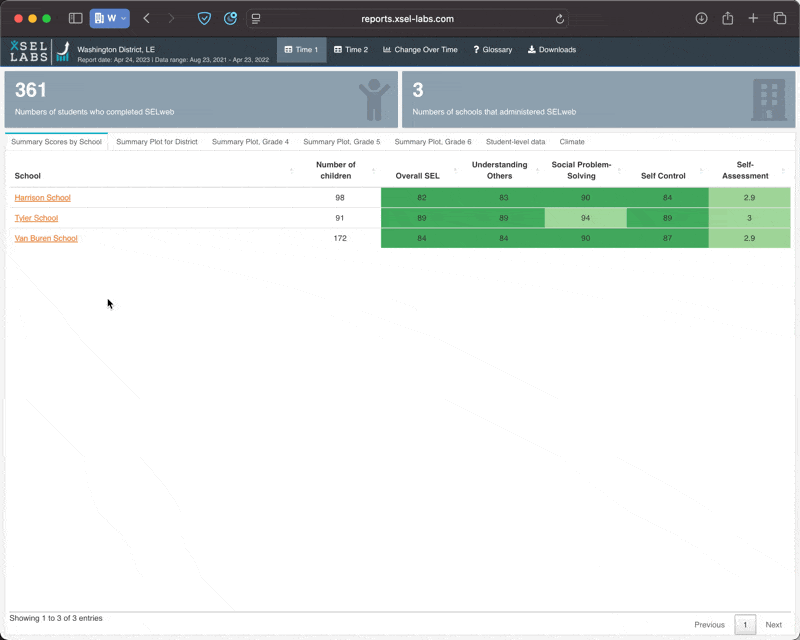Open the Share icon in the Safari toolbar
Image resolution: width=800 pixels, height=640 pixels.
click(728, 18)
